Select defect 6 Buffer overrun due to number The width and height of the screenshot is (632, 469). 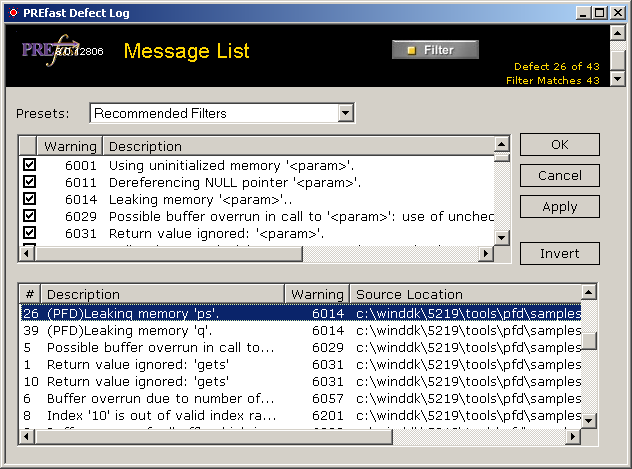coord(301,398)
